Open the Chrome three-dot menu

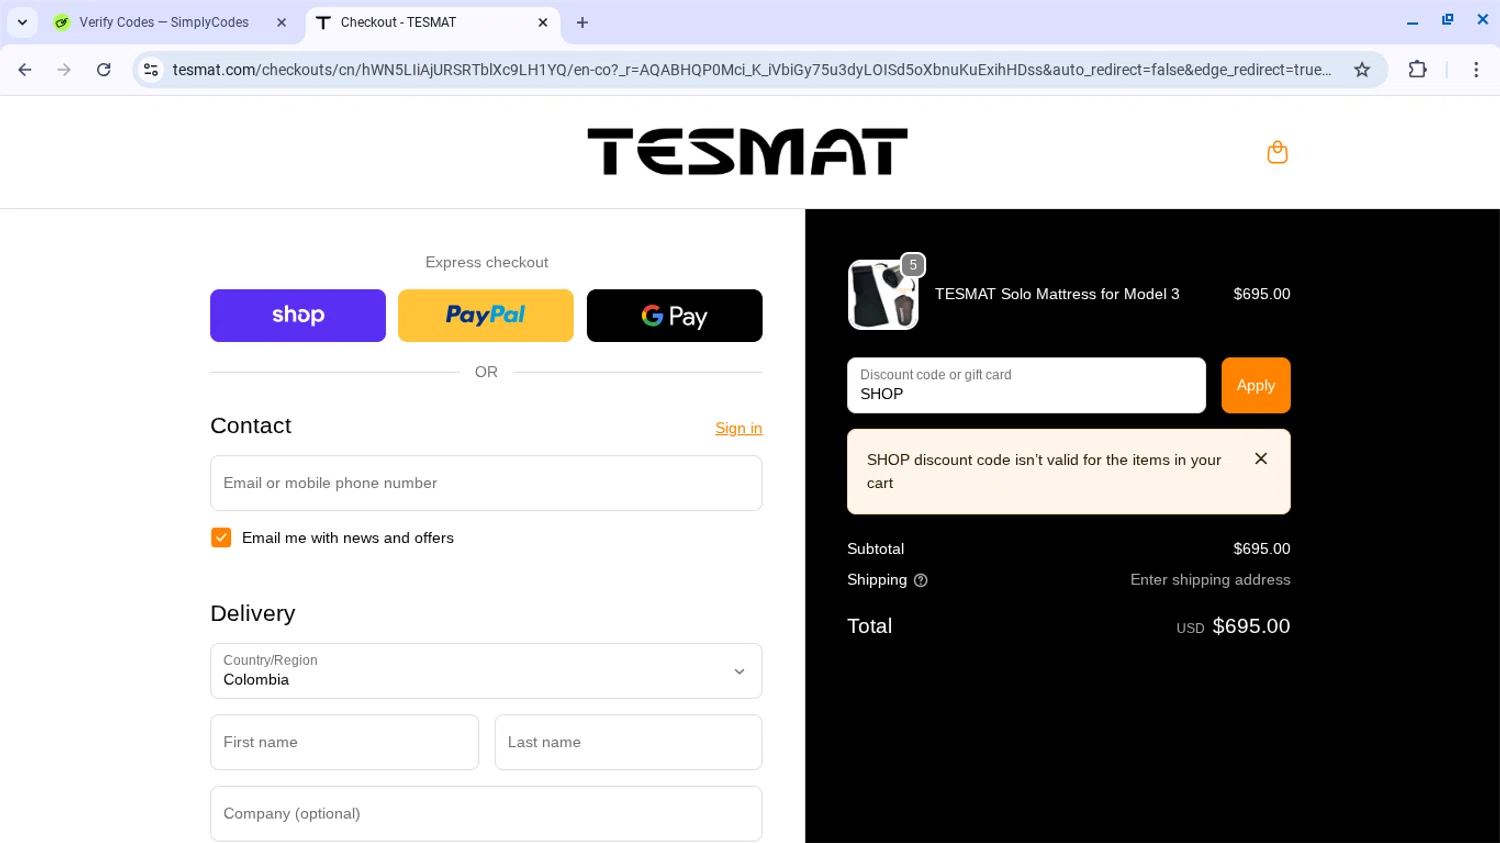(x=1476, y=70)
